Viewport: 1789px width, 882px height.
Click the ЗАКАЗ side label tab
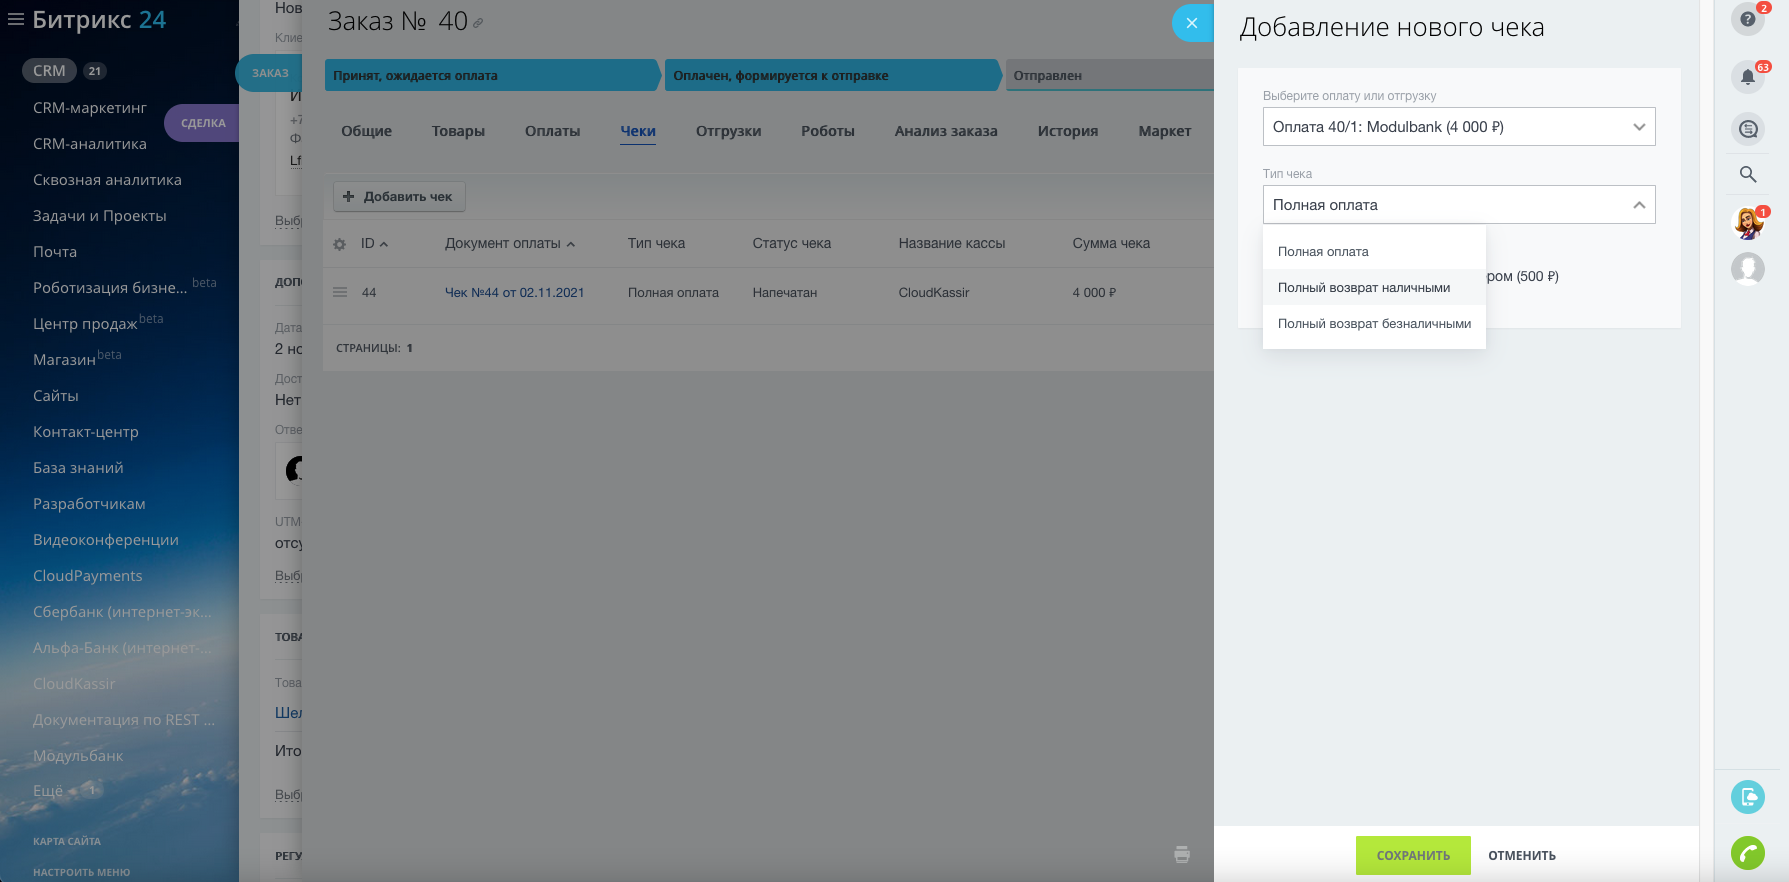pos(270,73)
